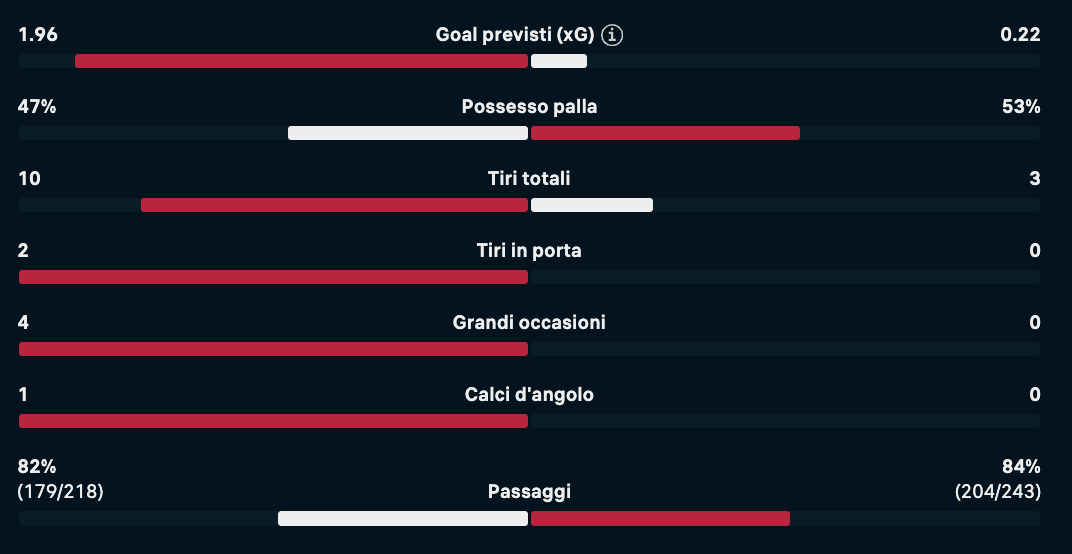Click the red 53% possession bar
1072x554 pixels.
pyautogui.click(x=665, y=133)
